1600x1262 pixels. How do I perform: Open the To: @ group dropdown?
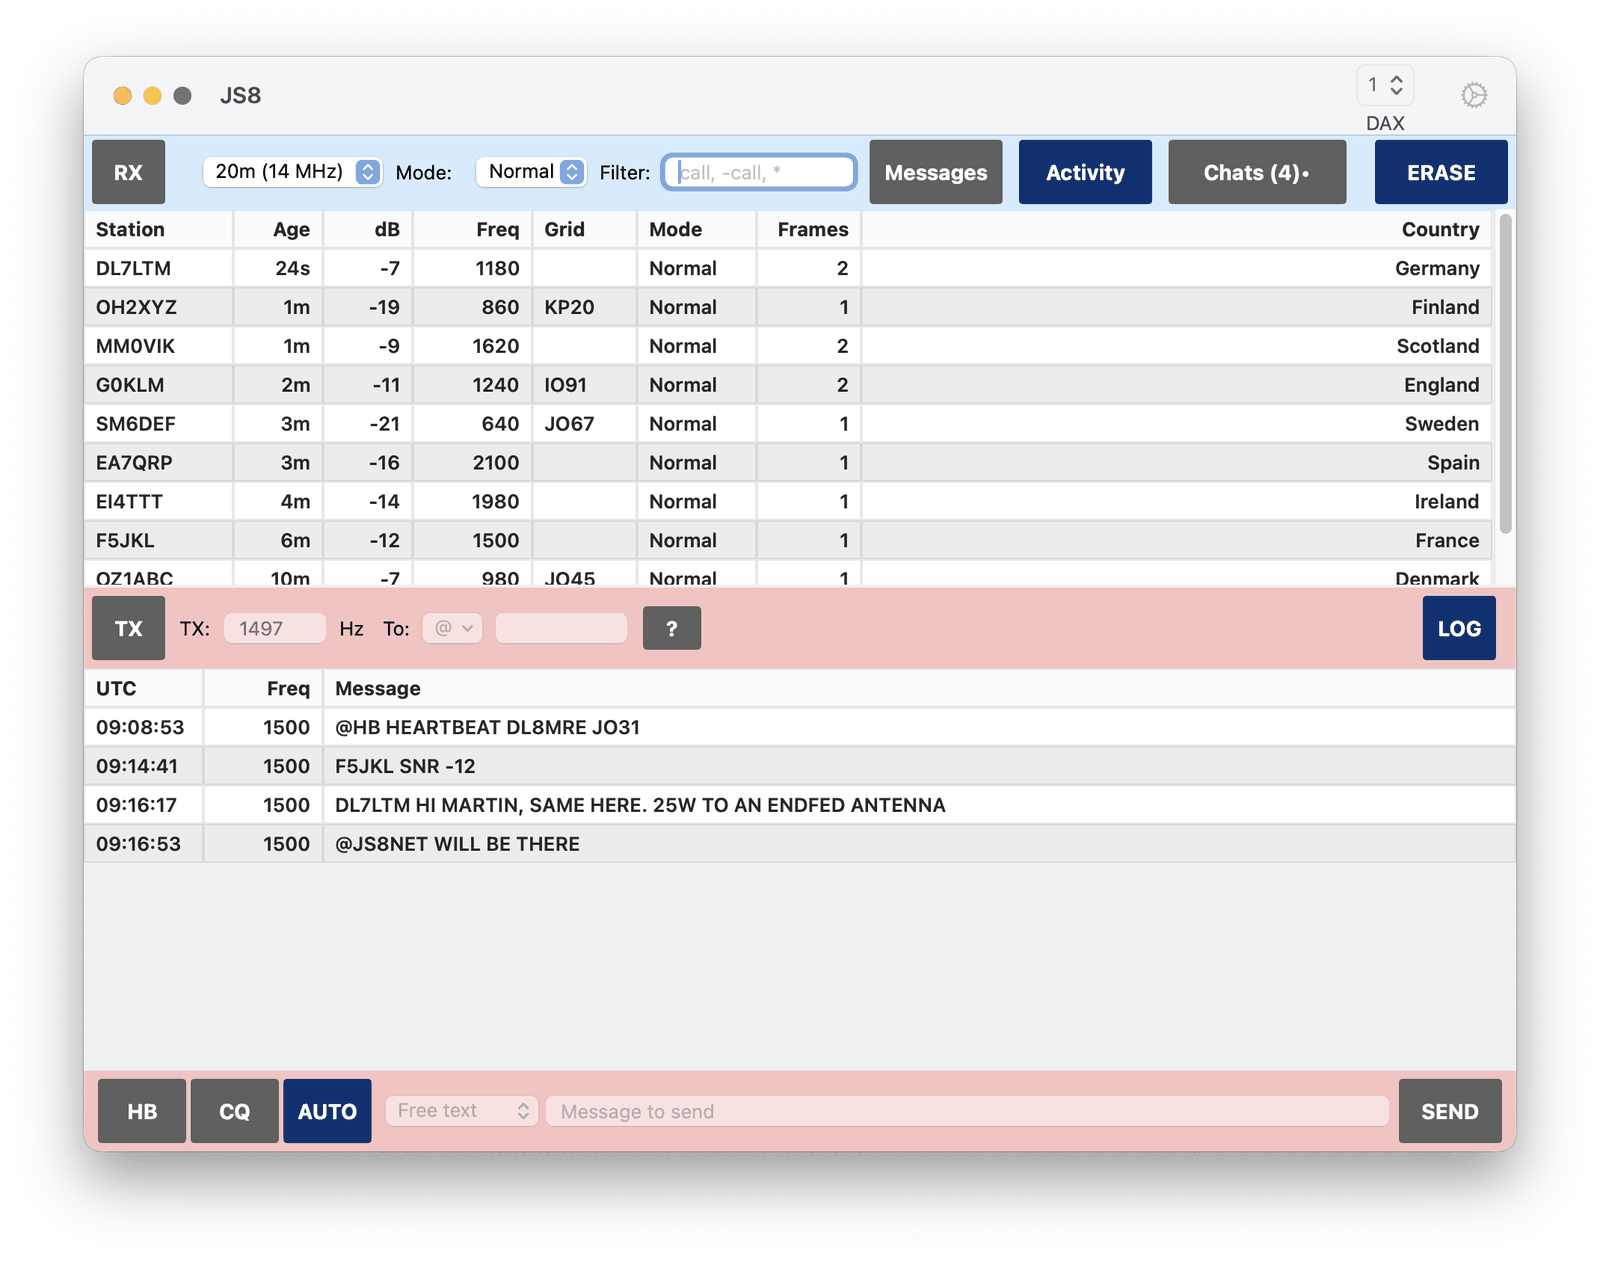[x=453, y=628]
